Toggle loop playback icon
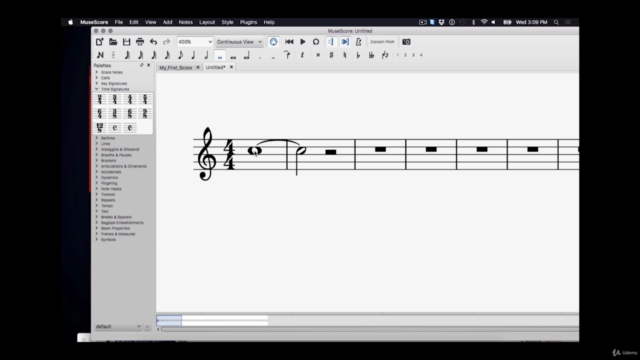Viewport: 640px width, 360px height. (316, 42)
